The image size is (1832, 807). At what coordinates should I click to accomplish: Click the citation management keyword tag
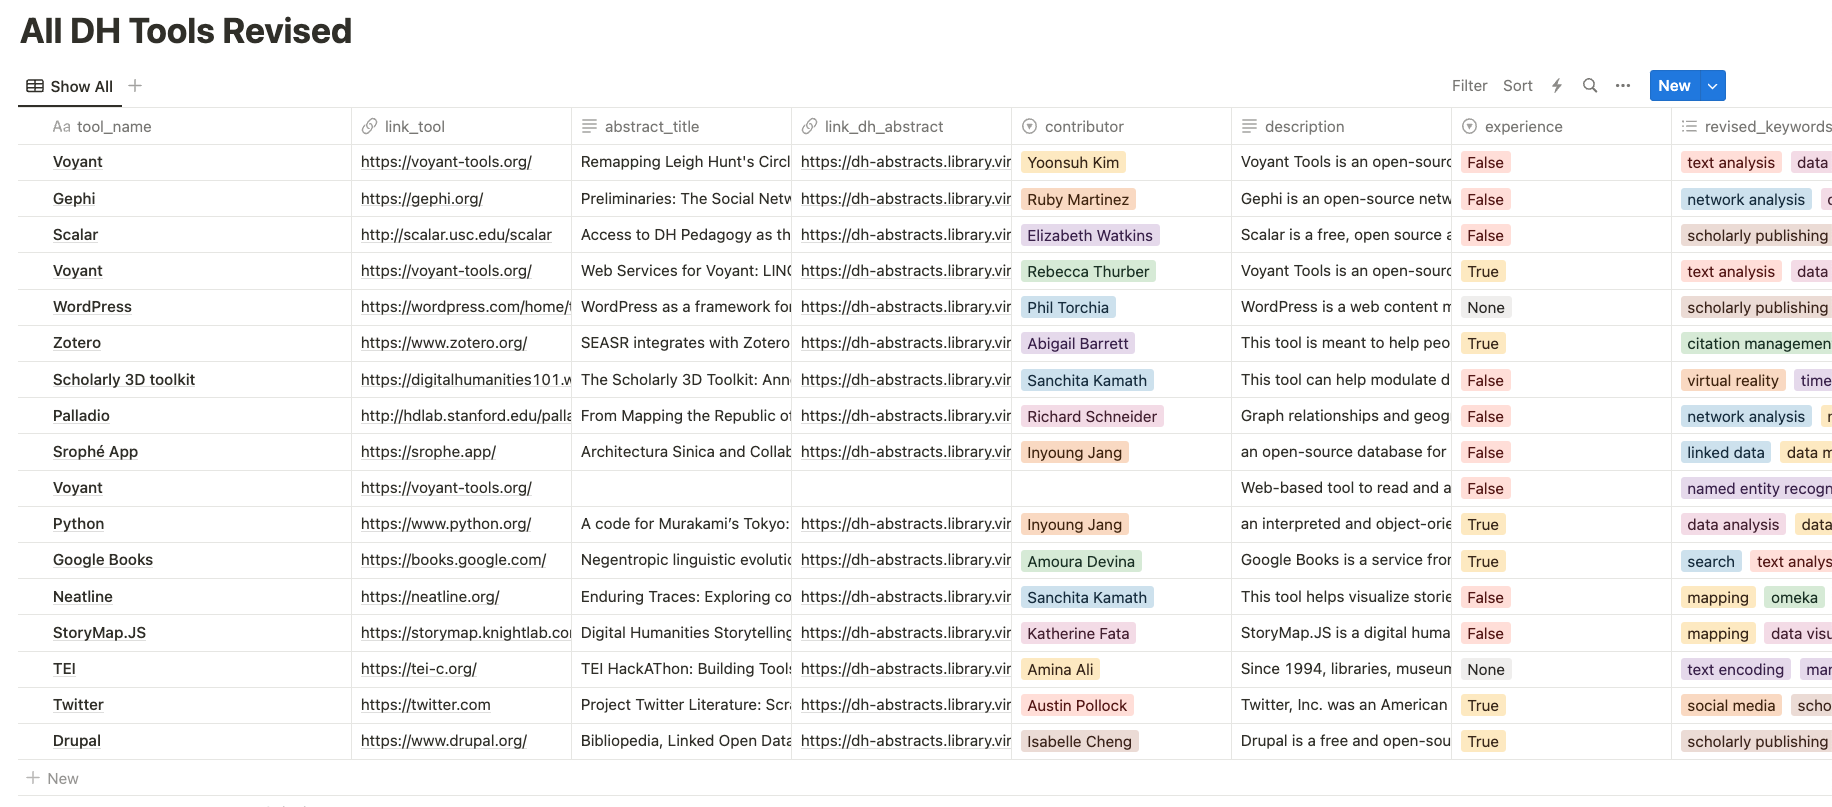[1757, 344]
